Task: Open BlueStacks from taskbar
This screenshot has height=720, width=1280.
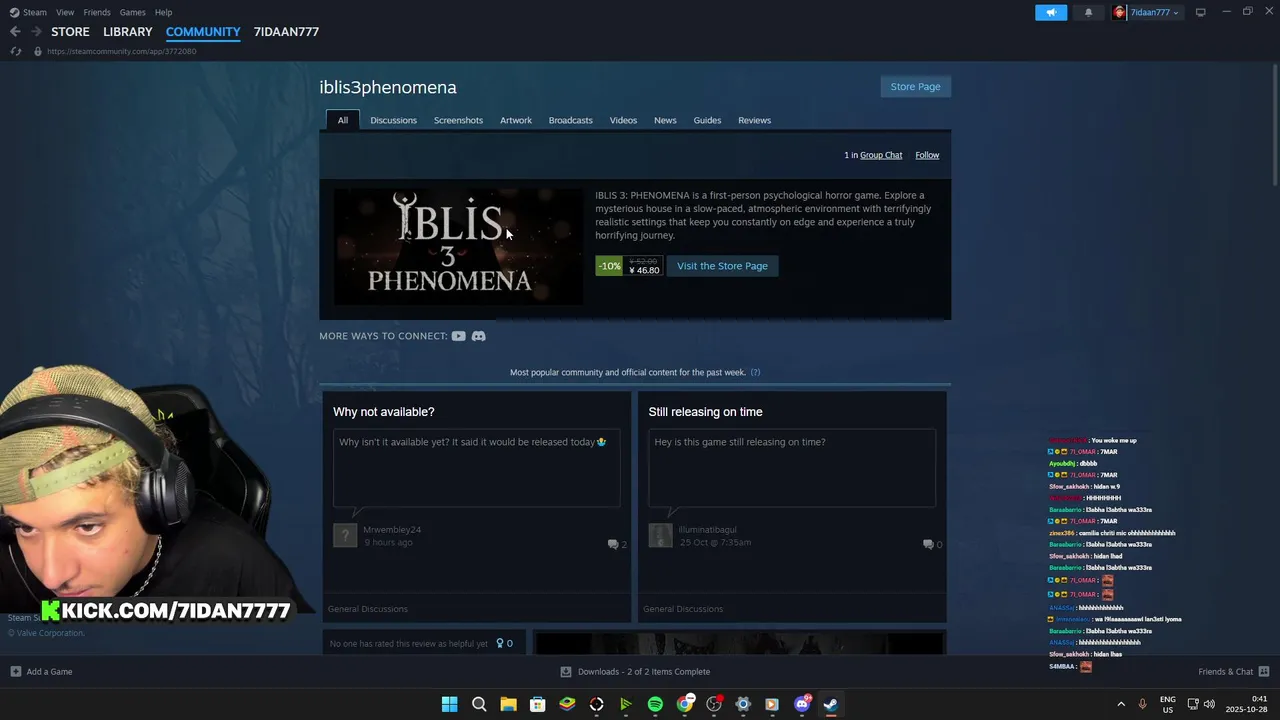Action: click(x=567, y=704)
